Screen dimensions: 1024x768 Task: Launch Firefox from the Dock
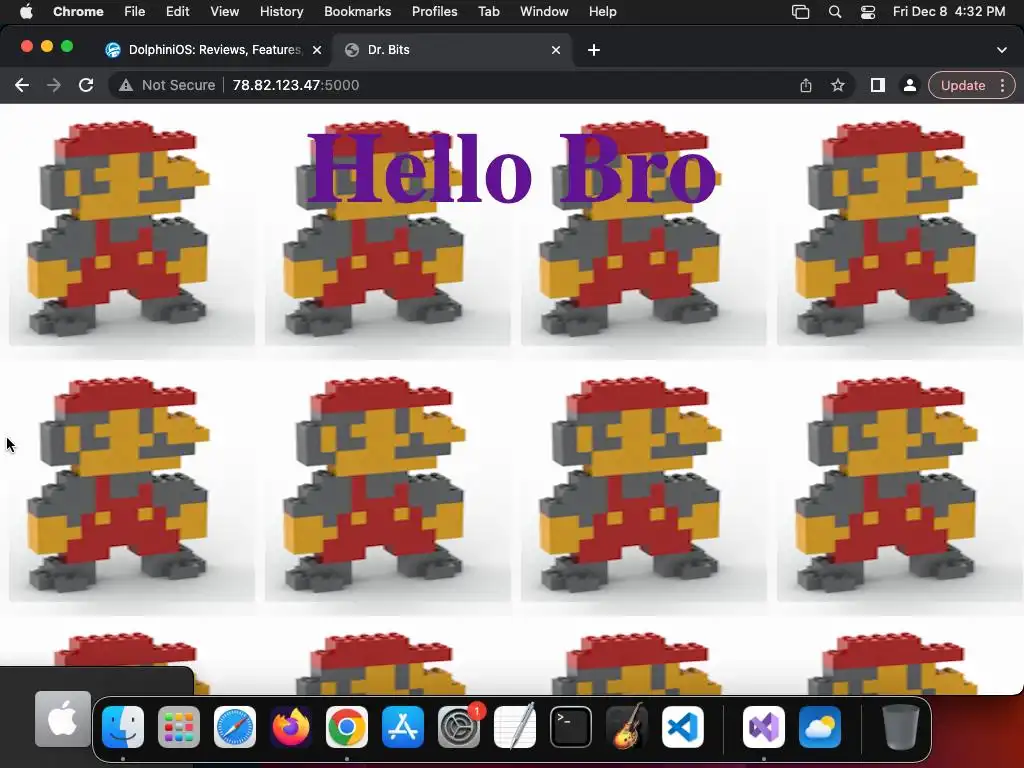point(291,727)
